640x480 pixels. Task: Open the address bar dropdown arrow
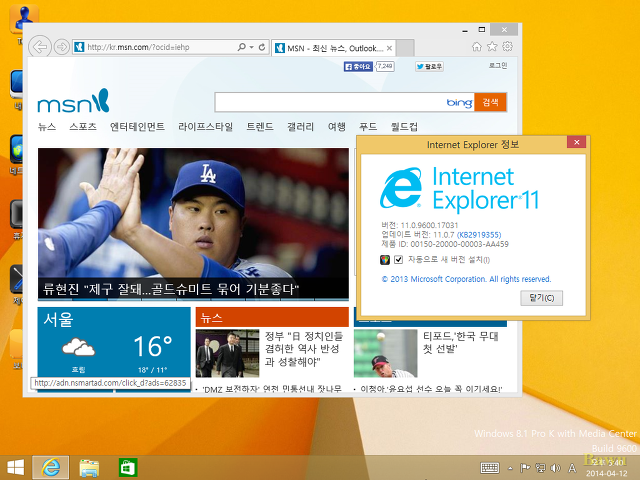coord(252,47)
